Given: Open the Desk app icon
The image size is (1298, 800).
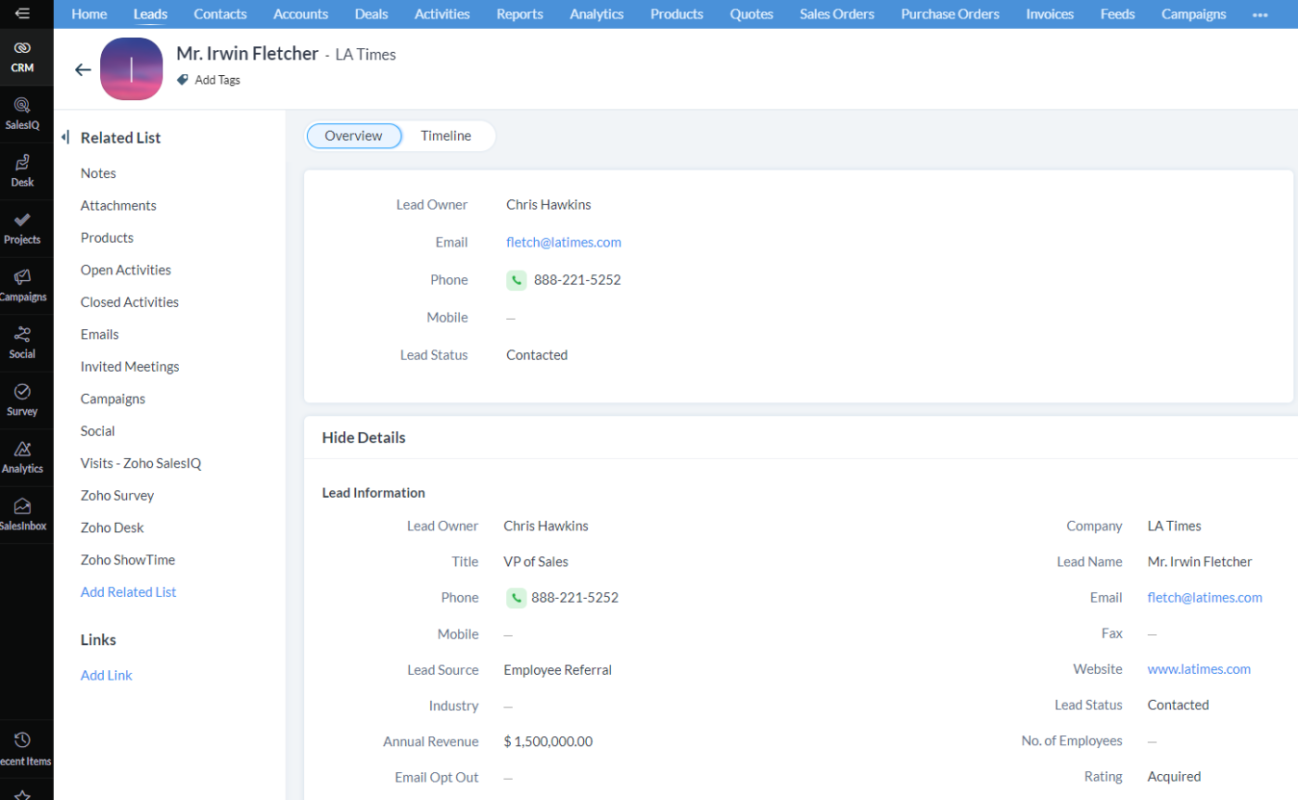Looking at the screenshot, I should (x=22, y=170).
